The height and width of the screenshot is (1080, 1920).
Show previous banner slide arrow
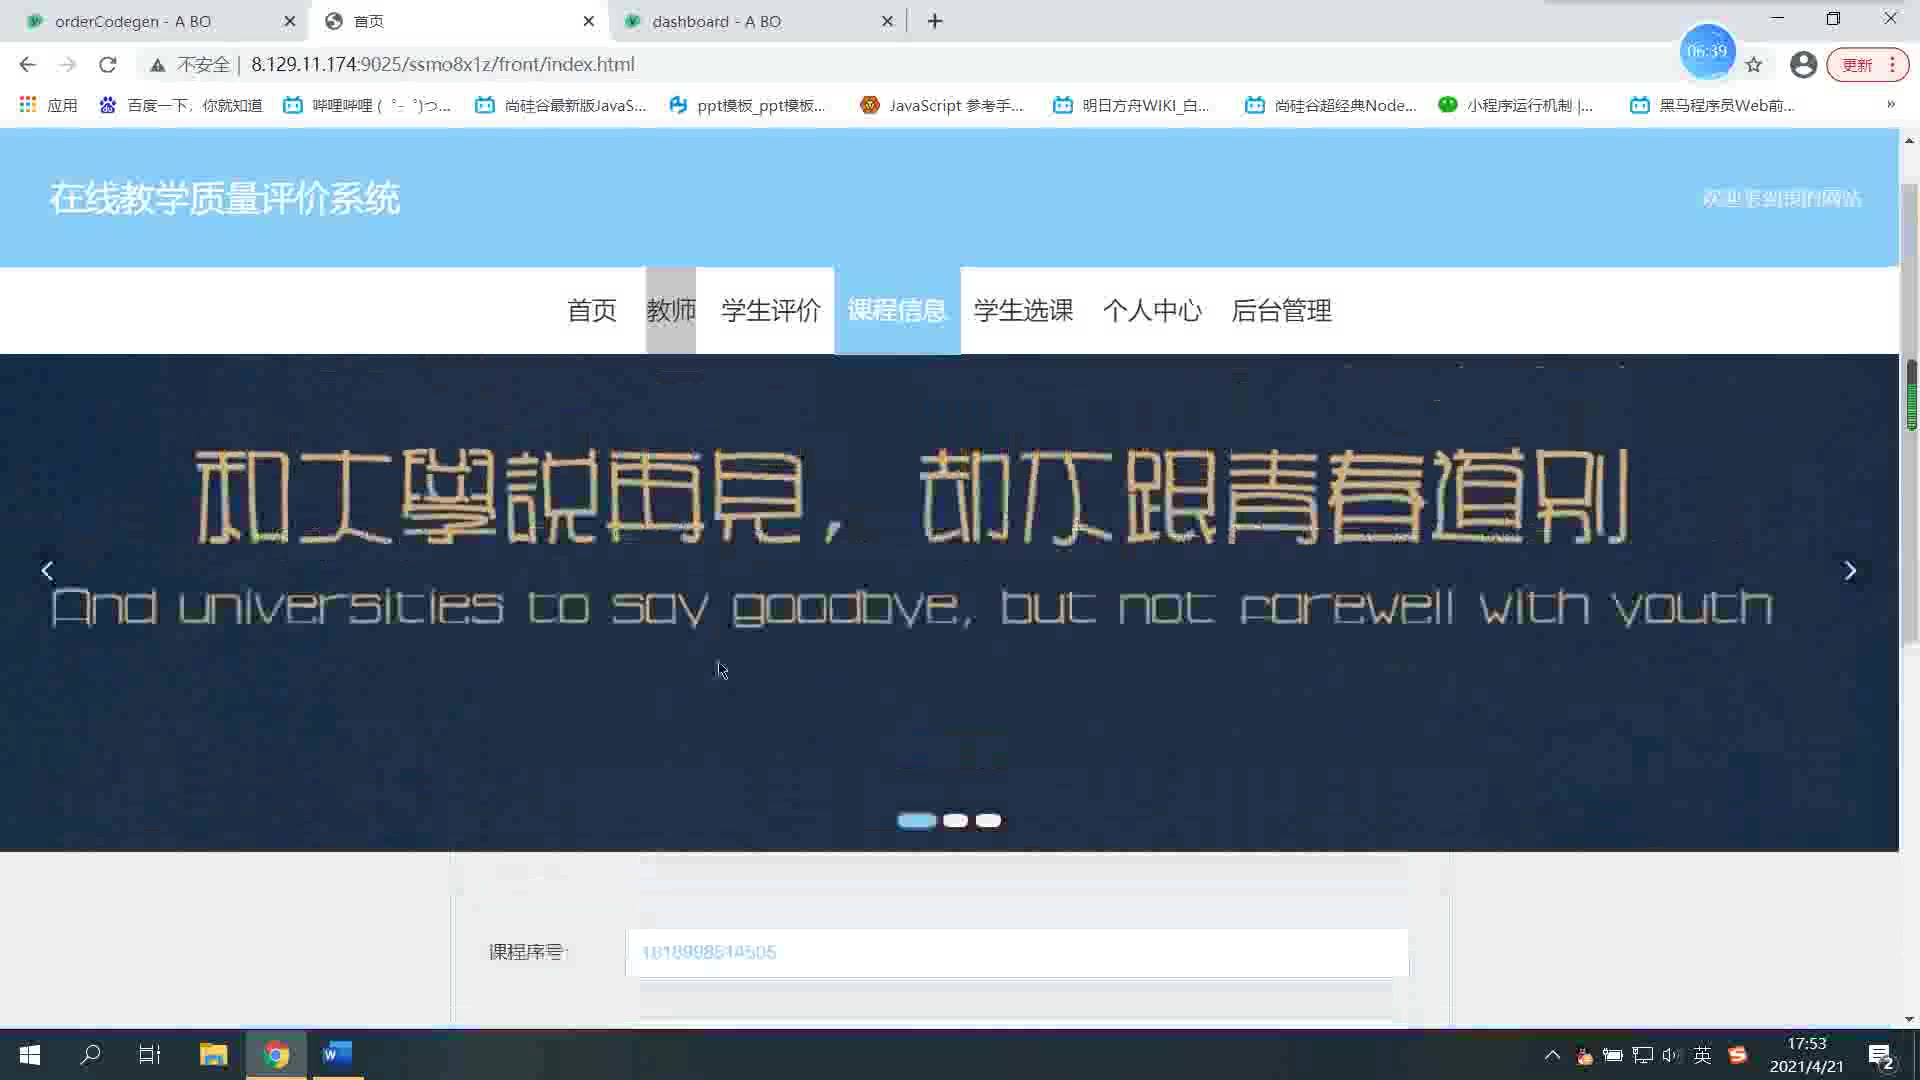coord(47,570)
